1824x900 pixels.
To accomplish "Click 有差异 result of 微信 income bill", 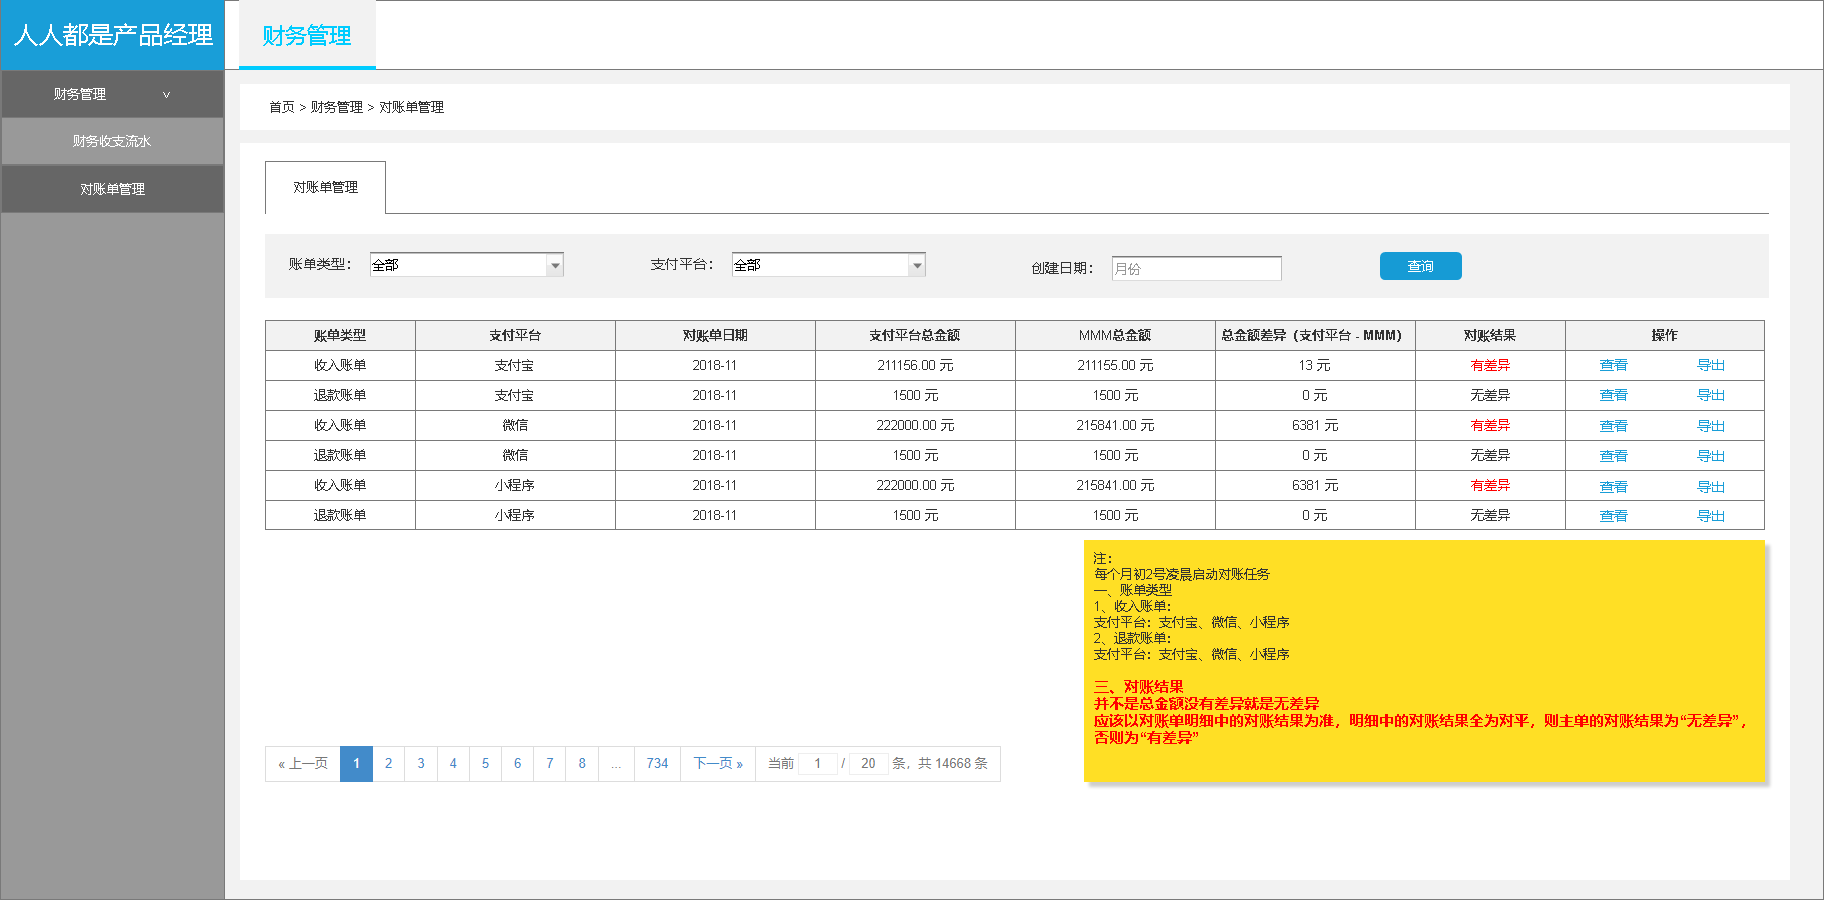I will (1489, 425).
